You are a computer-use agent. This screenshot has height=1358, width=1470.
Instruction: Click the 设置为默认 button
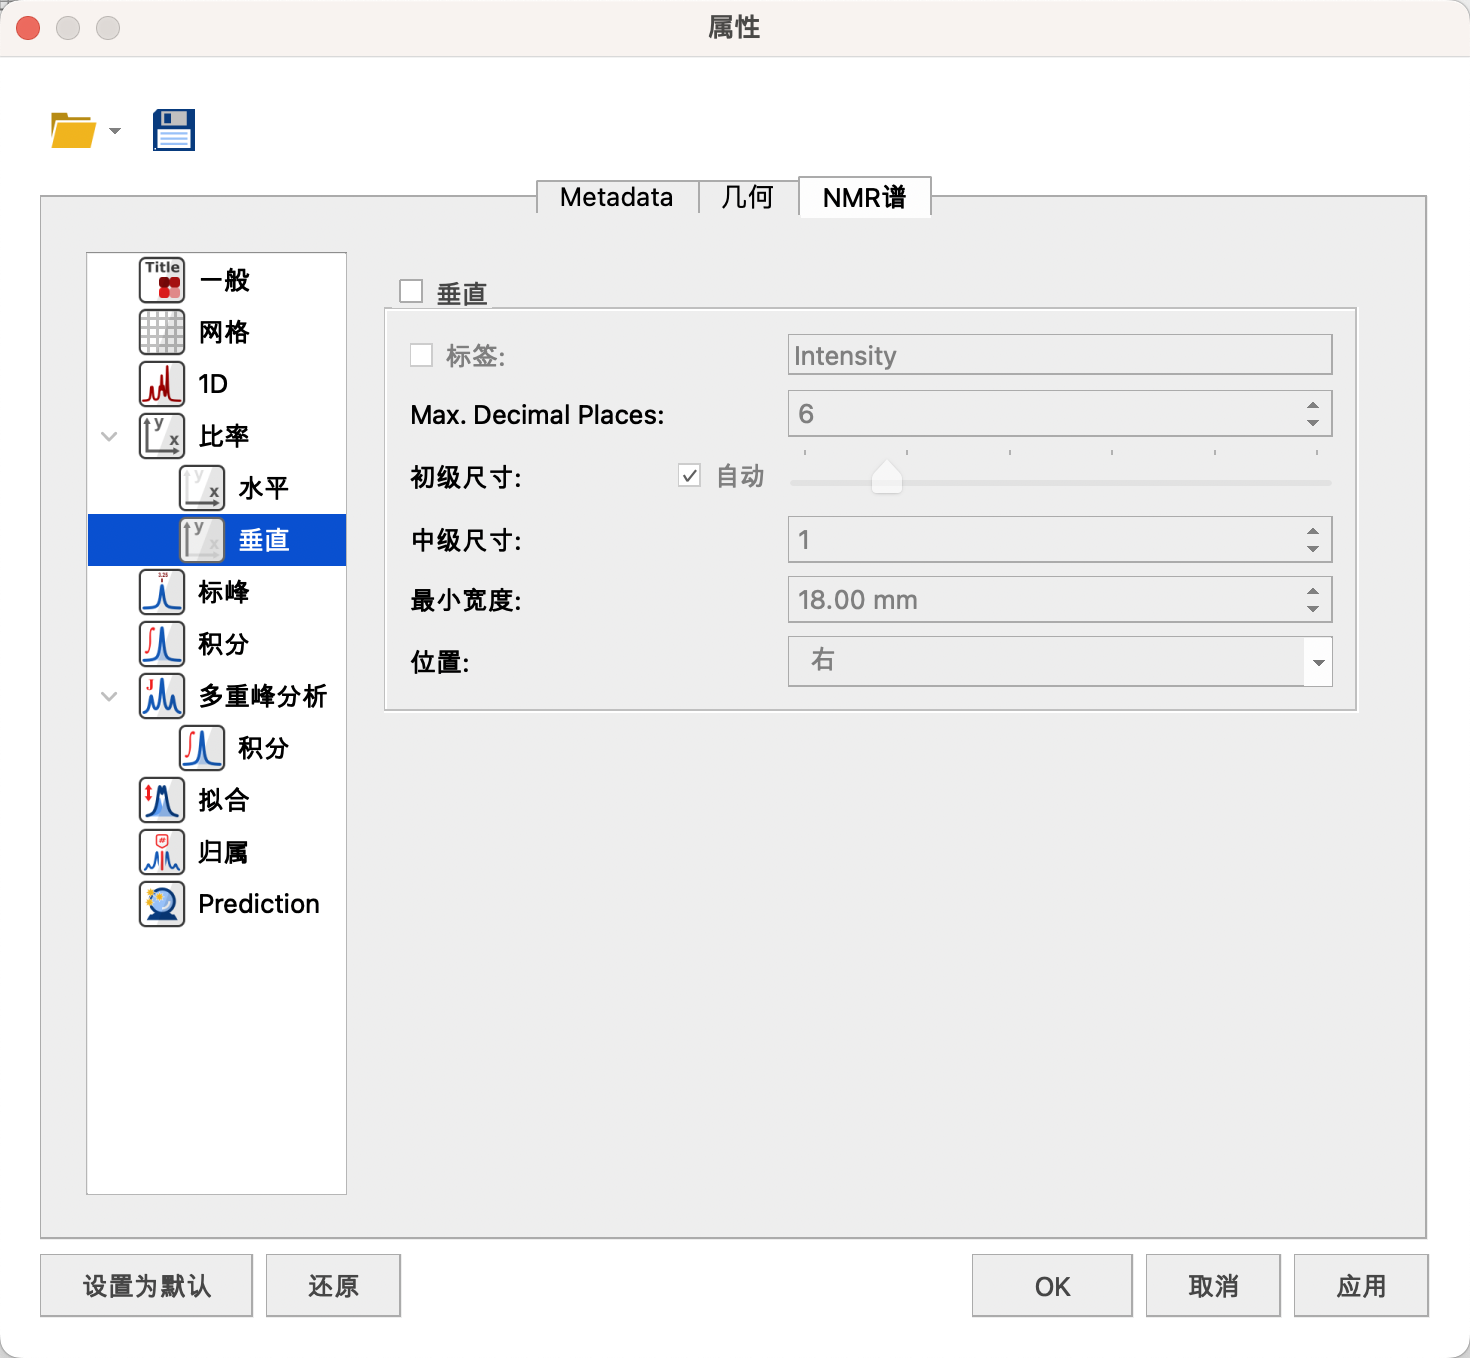pyautogui.click(x=146, y=1286)
